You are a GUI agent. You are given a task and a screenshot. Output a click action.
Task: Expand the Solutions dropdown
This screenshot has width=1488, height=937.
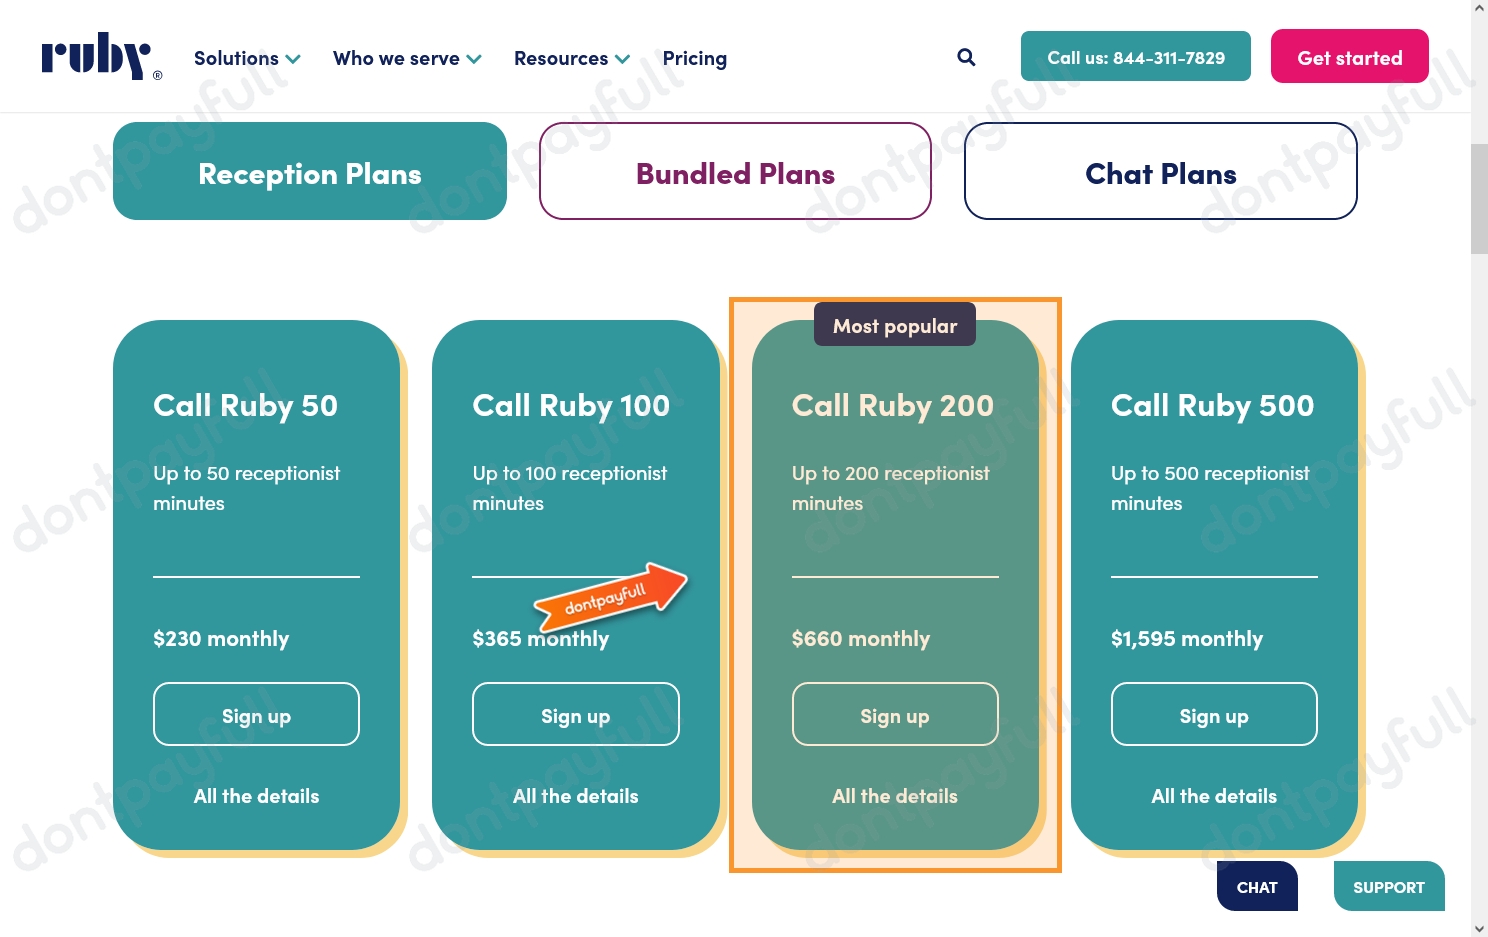(246, 58)
